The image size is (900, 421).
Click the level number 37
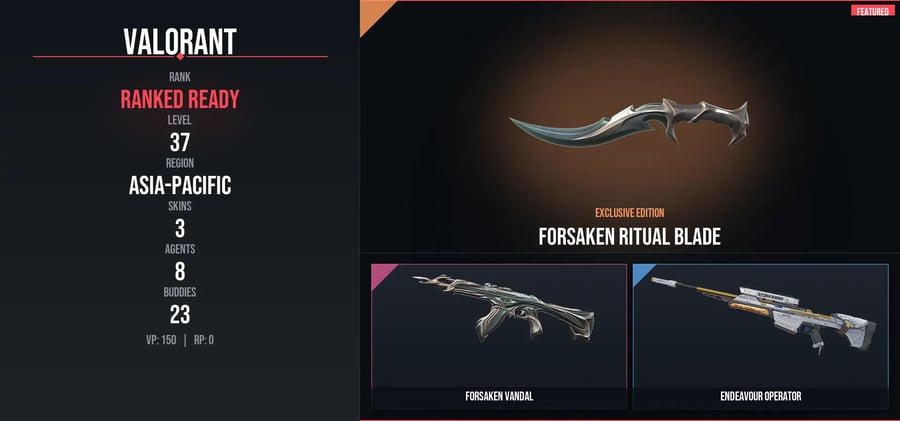pyautogui.click(x=180, y=142)
